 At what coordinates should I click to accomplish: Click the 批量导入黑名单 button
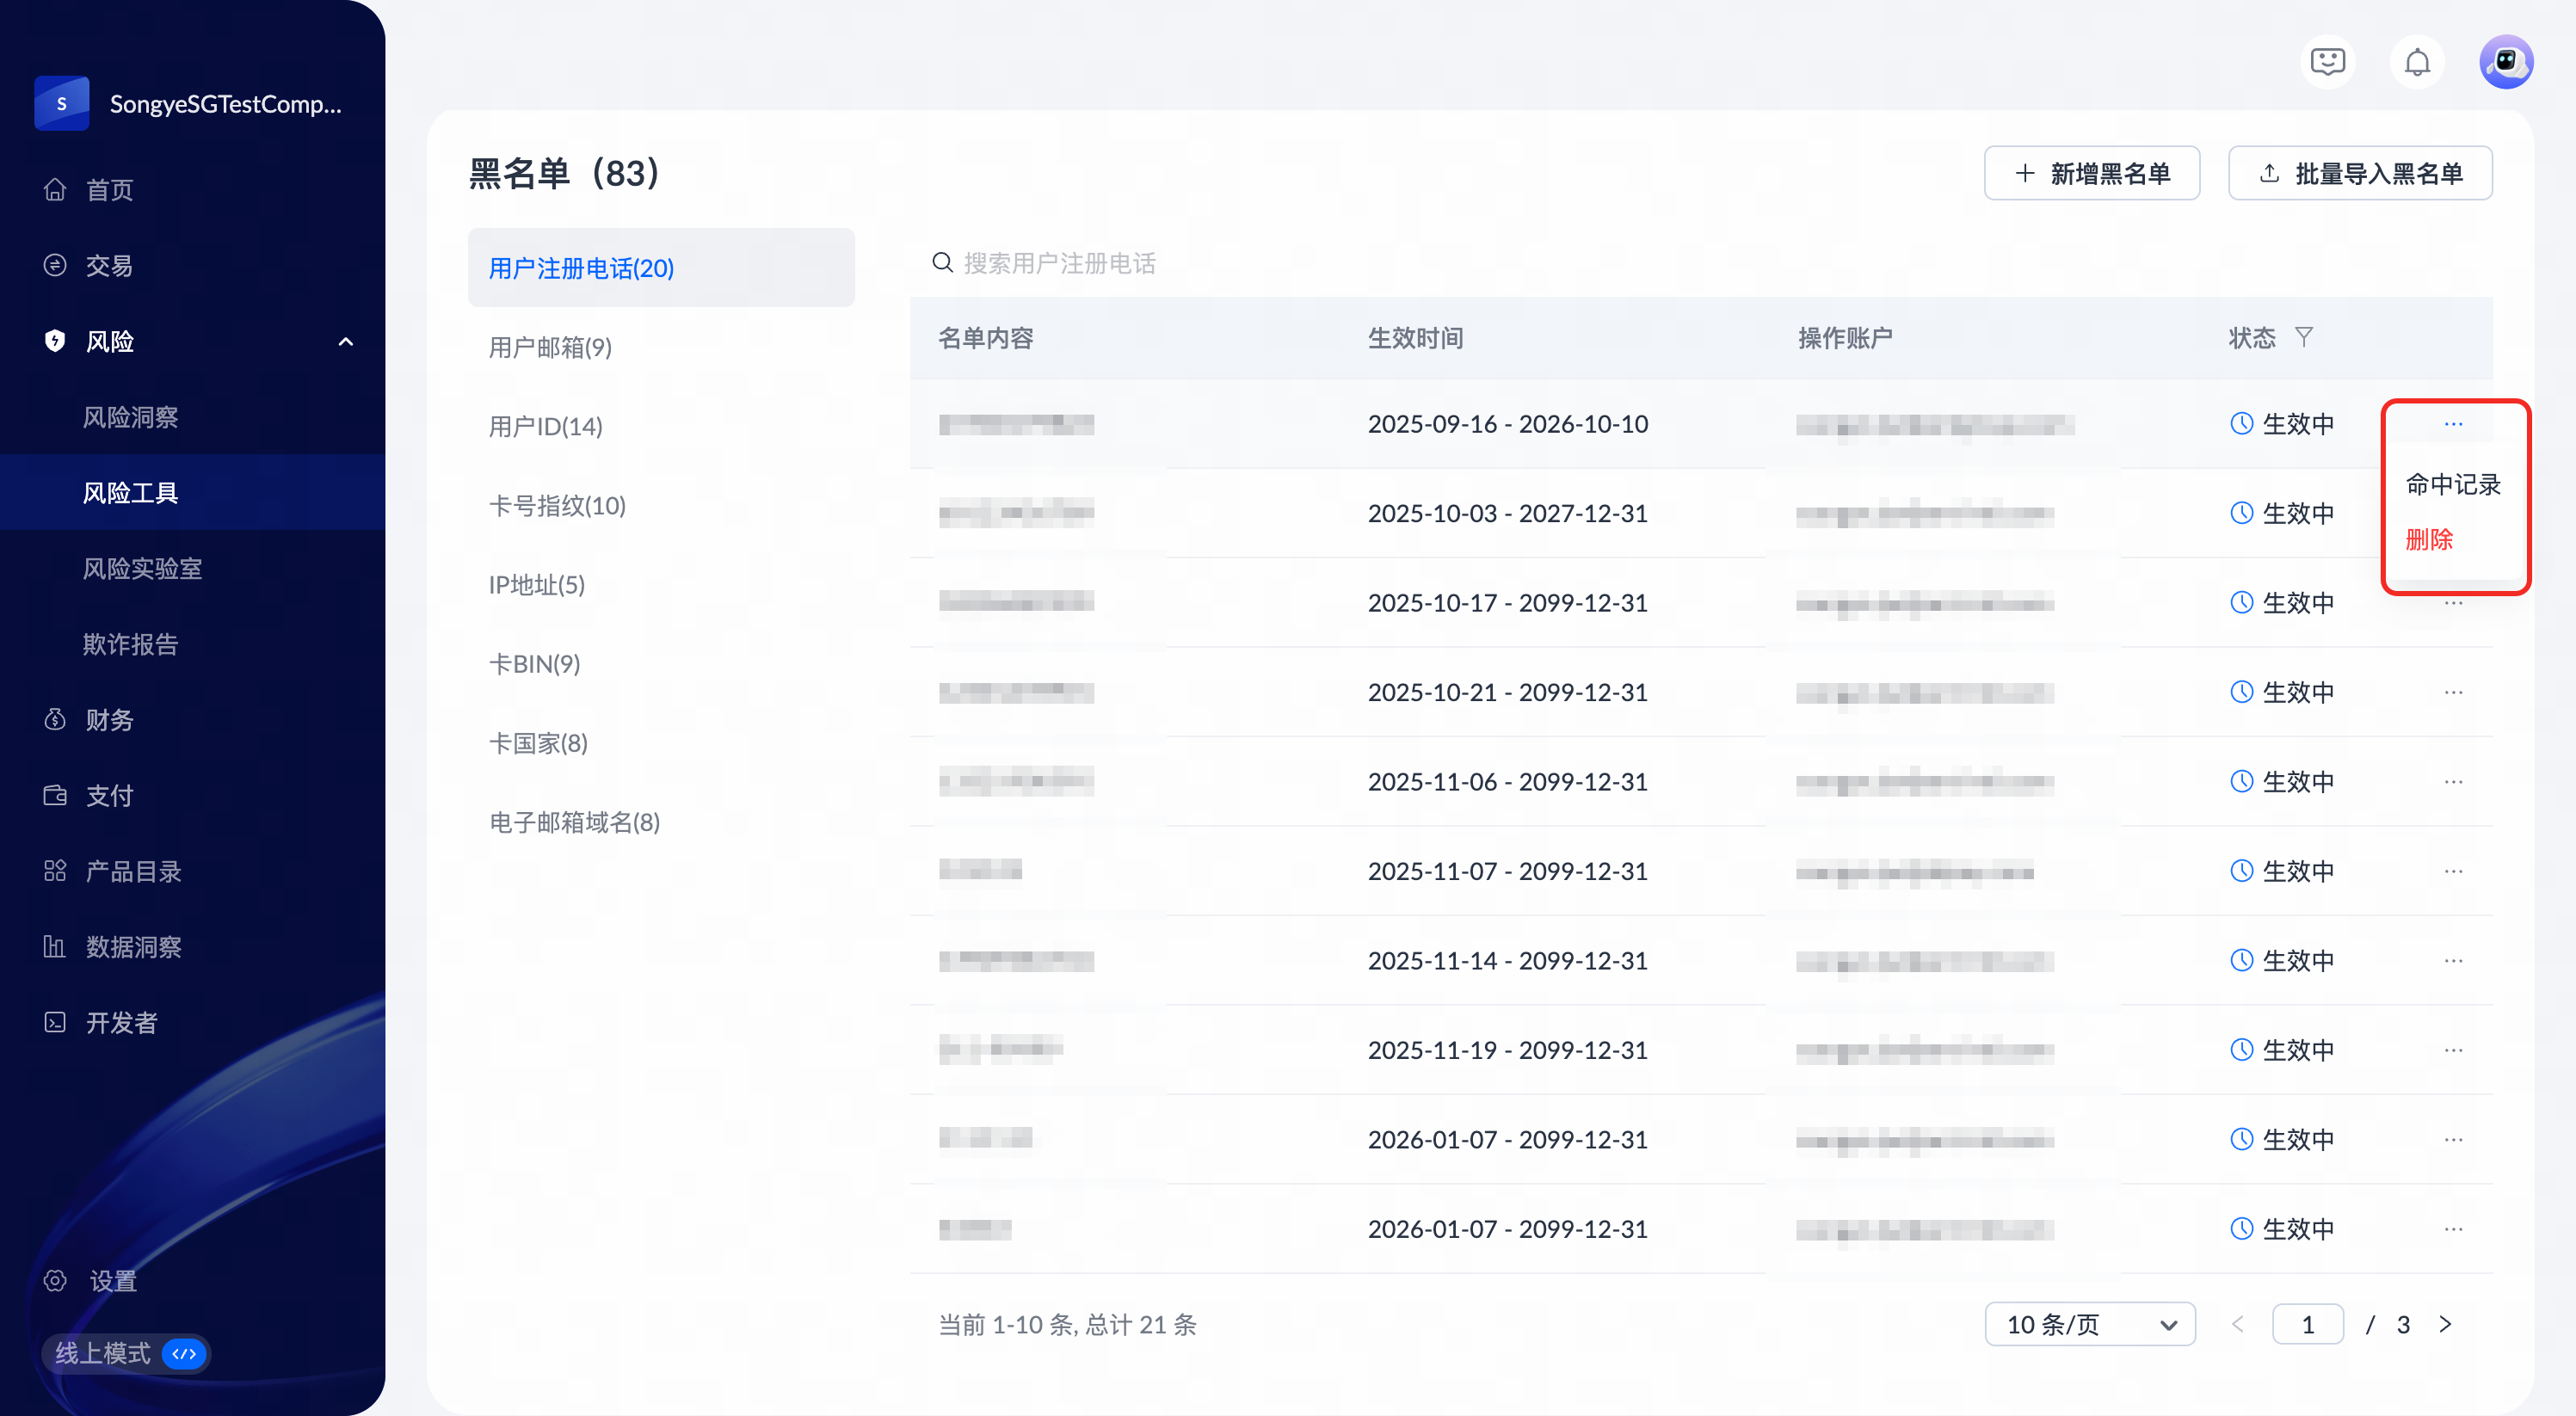coord(2359,174)
